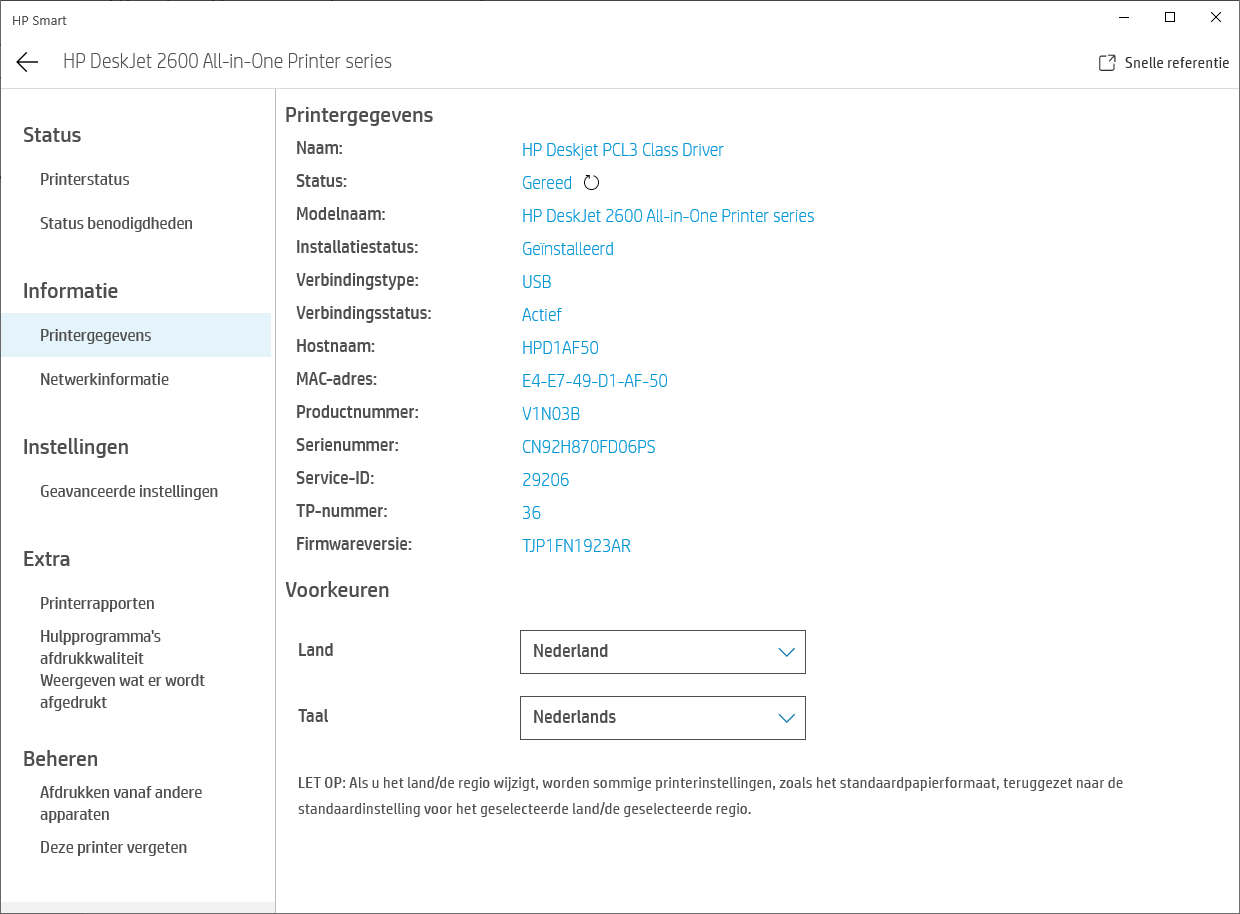Click the serial number CN92H870FD06PS

(x=589, y=447)
